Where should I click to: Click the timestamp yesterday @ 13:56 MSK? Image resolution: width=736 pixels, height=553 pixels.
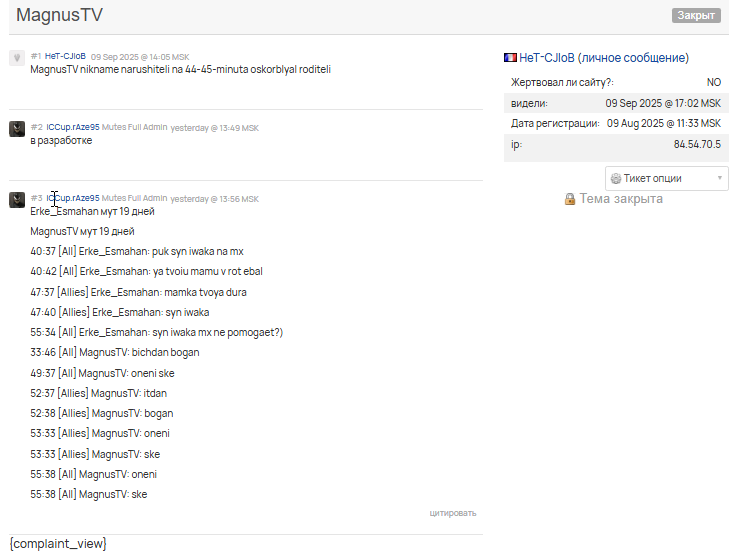click(215, 199)
